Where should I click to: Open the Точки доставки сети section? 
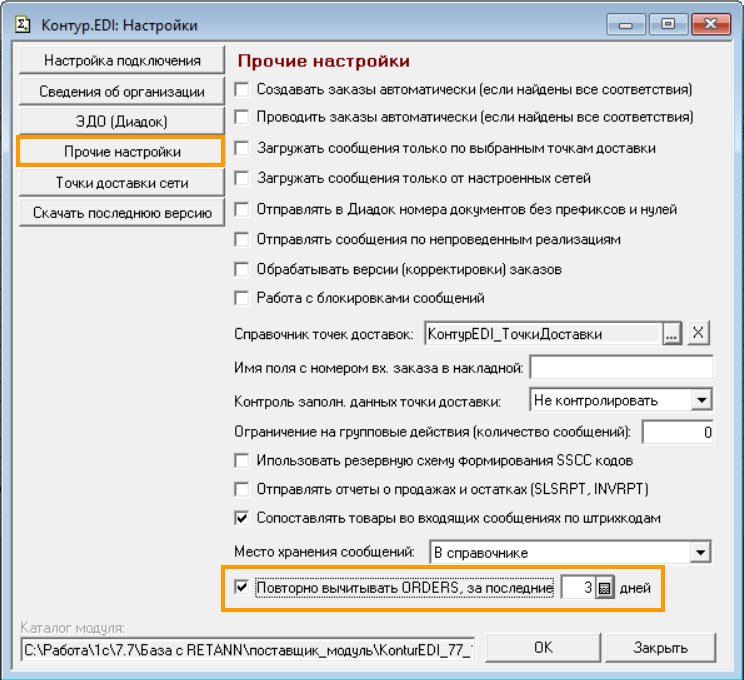(122, 183)
